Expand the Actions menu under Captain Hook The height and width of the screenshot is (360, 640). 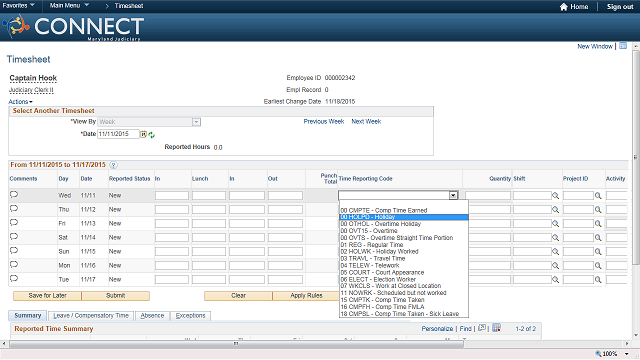point(20,102)
